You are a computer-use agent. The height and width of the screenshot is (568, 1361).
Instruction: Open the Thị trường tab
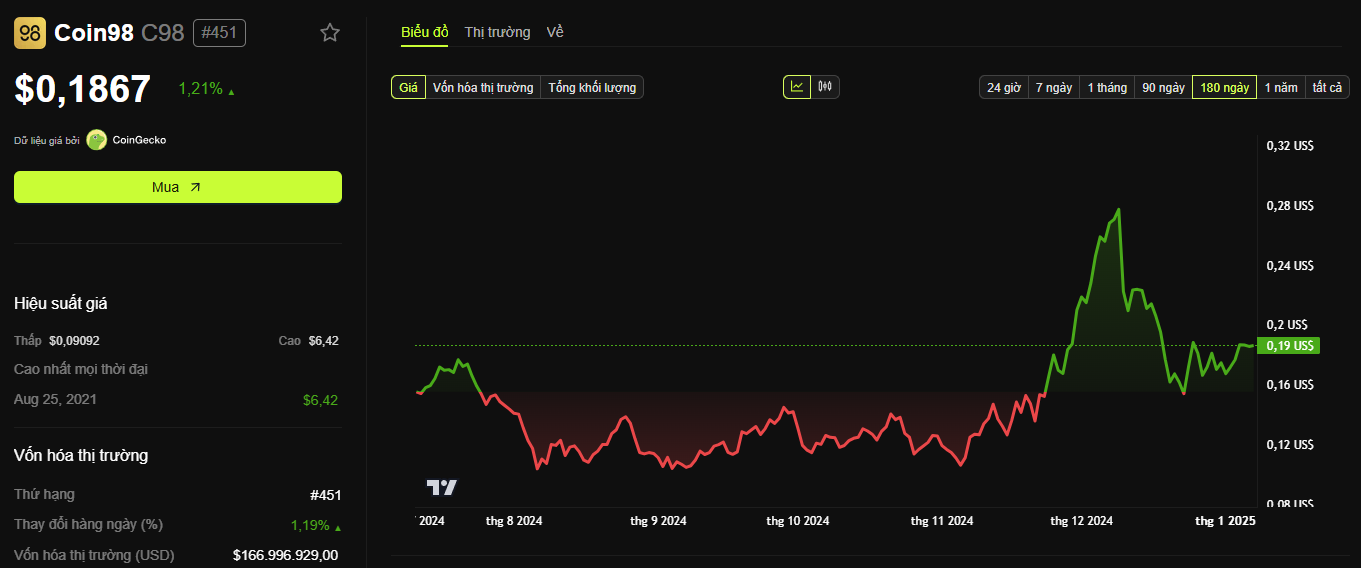coord(497,32)
